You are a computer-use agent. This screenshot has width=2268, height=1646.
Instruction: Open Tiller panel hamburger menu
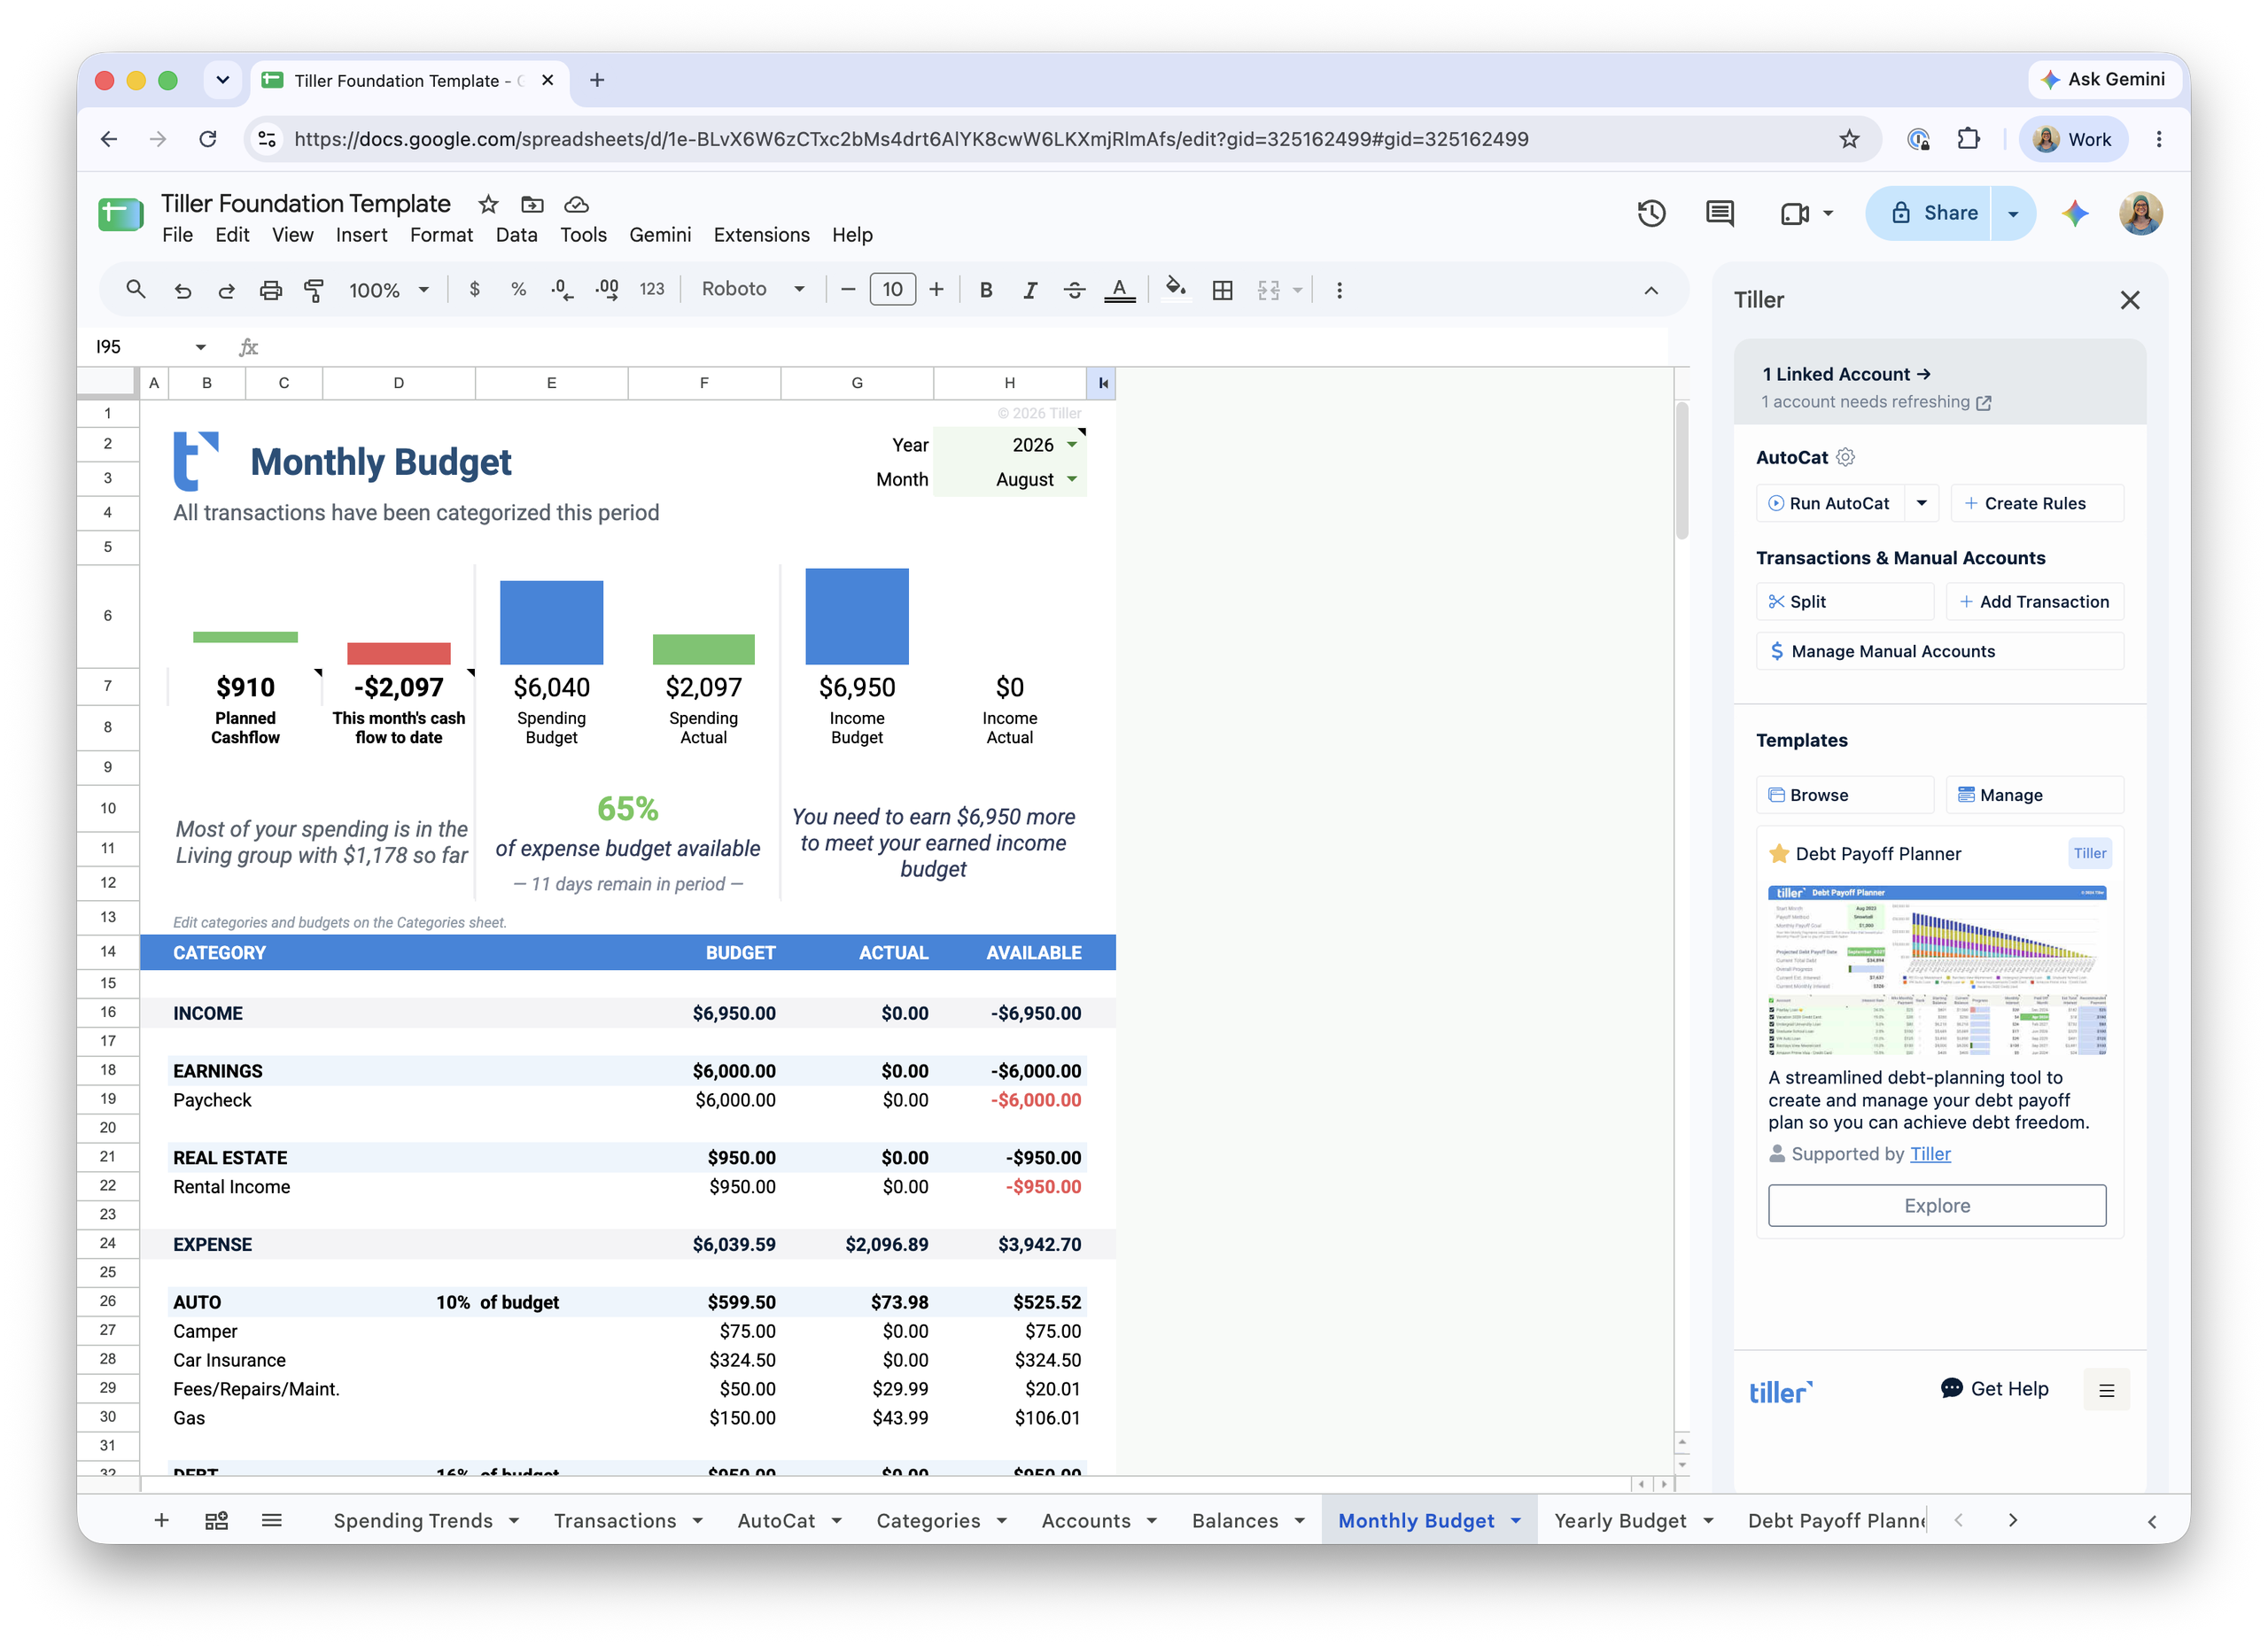2106,1390
